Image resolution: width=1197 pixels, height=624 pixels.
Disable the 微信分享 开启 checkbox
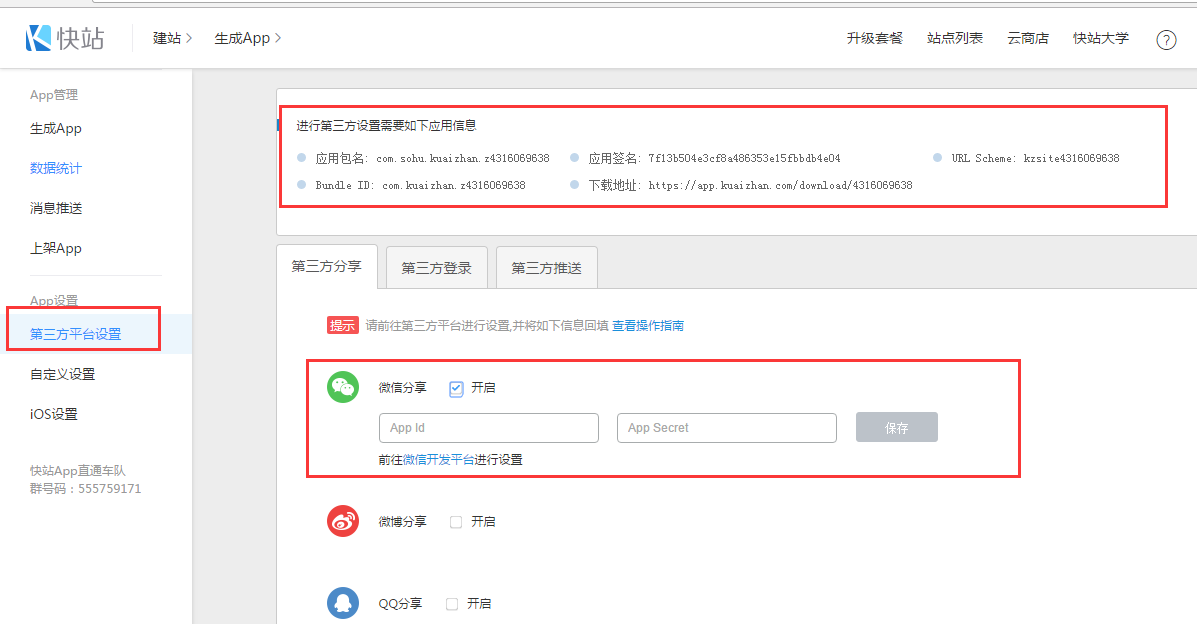click(x=456, y=388)
